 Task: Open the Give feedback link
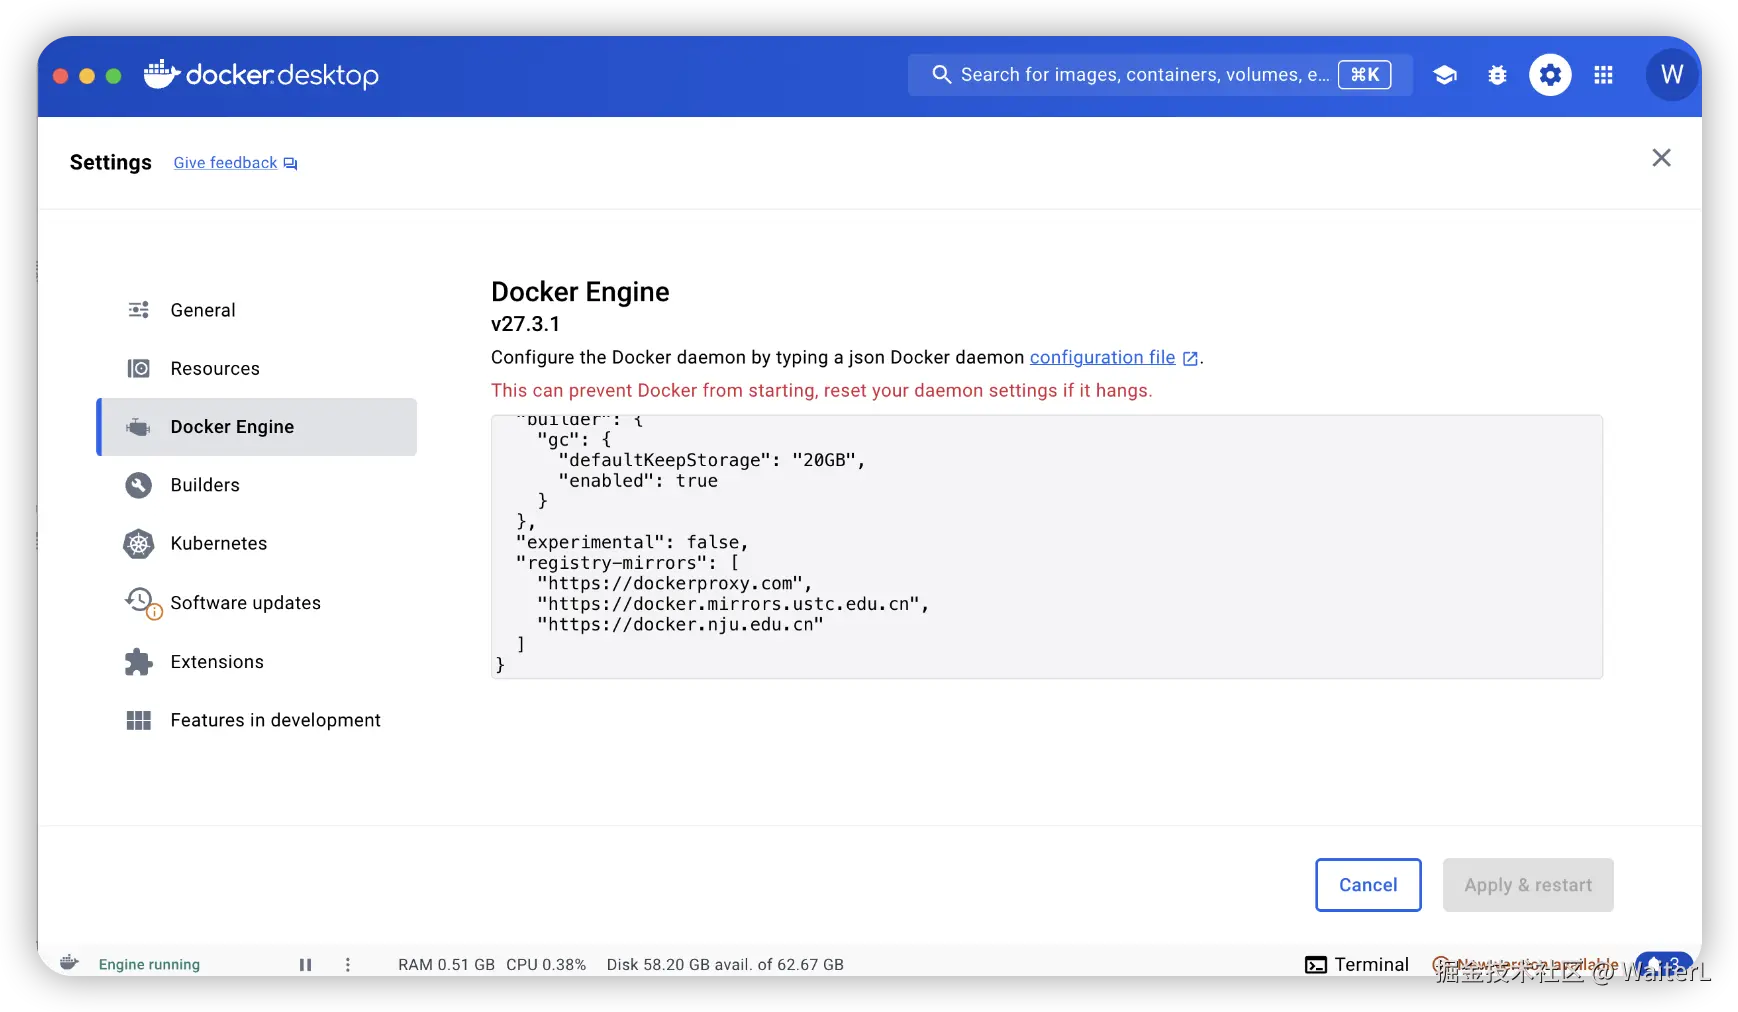pyautogui.click(x=235, y=163)
